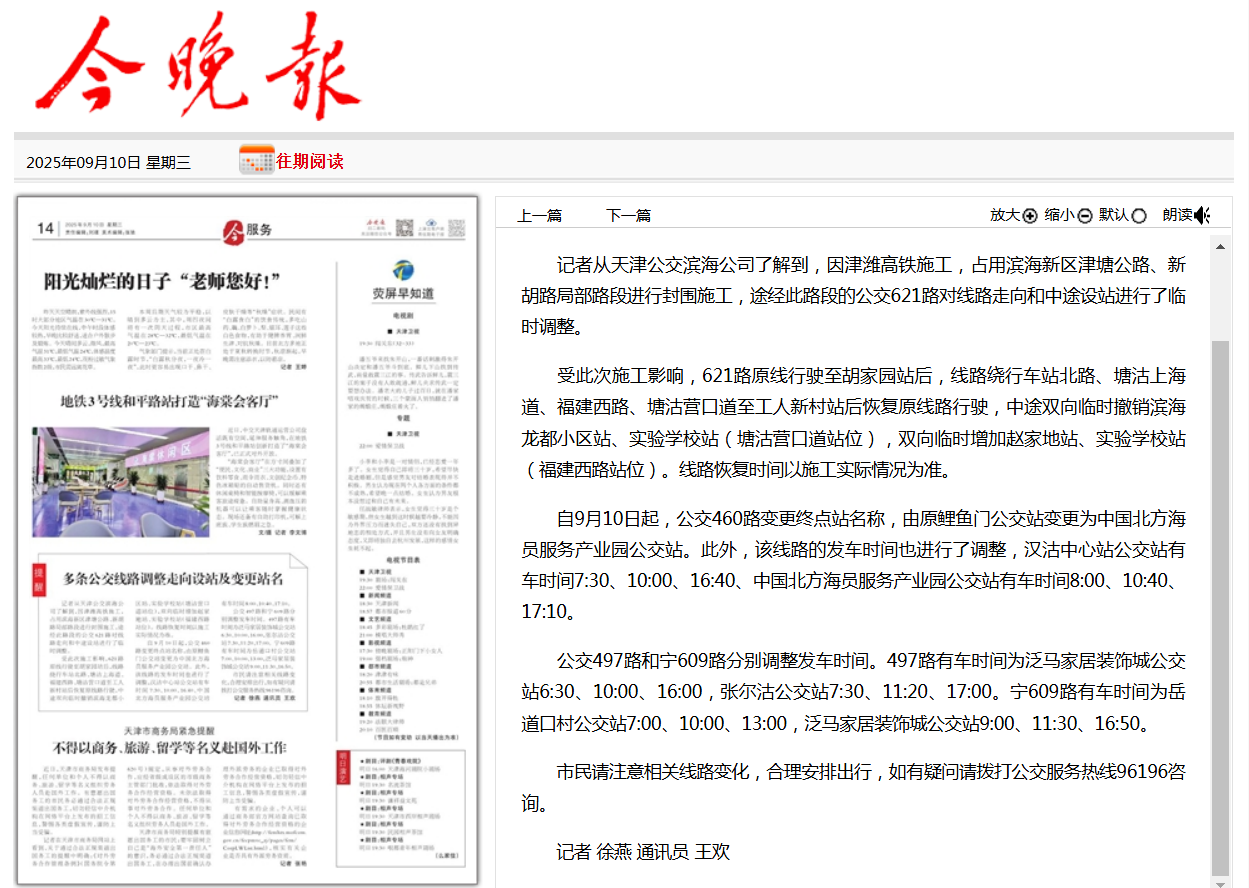Click the zoom-out minus icon beside 缩小
This screenshot has width=1249, height=888.
click(x=1084, y=215)
